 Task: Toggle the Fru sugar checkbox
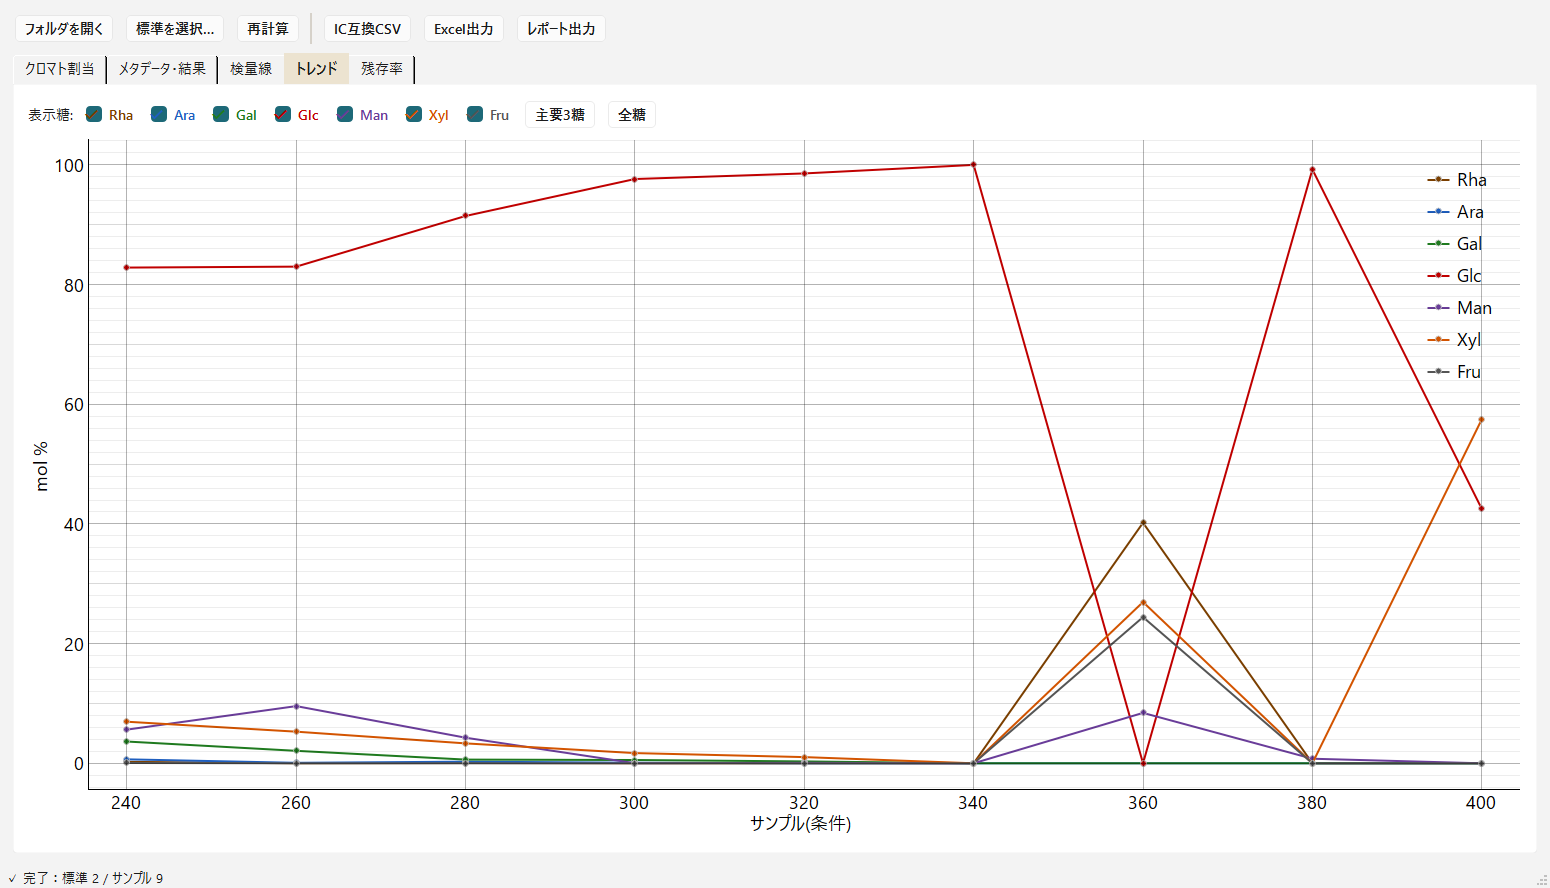click(475, 115)
